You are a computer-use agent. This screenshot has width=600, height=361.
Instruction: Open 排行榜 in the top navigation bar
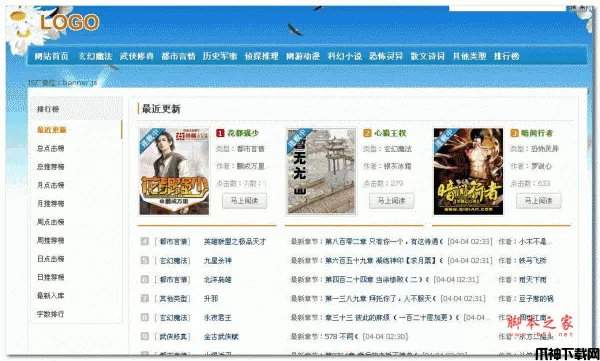(x=507, y=56)
